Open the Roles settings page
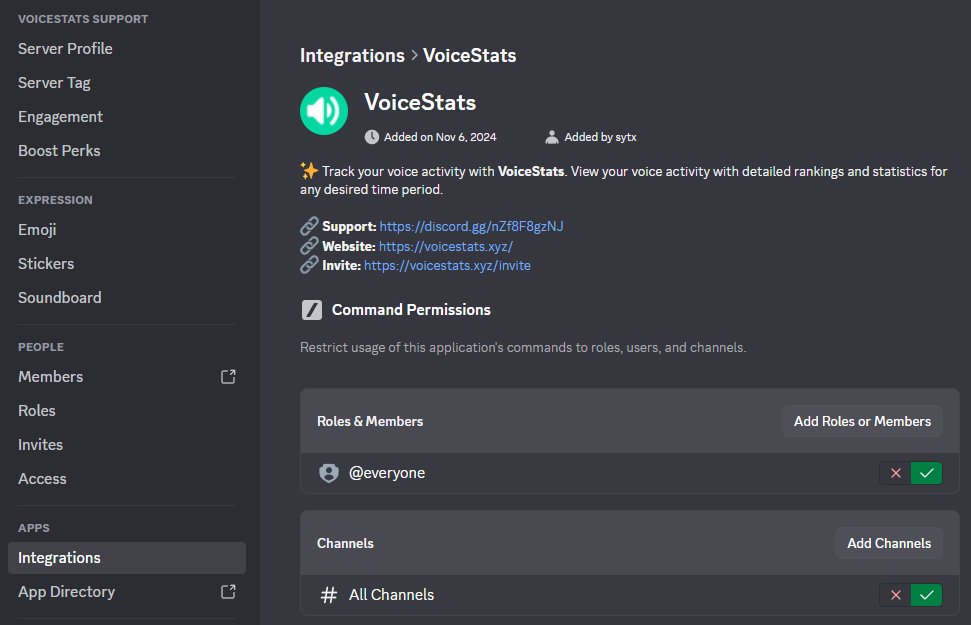 click(37, 411)
